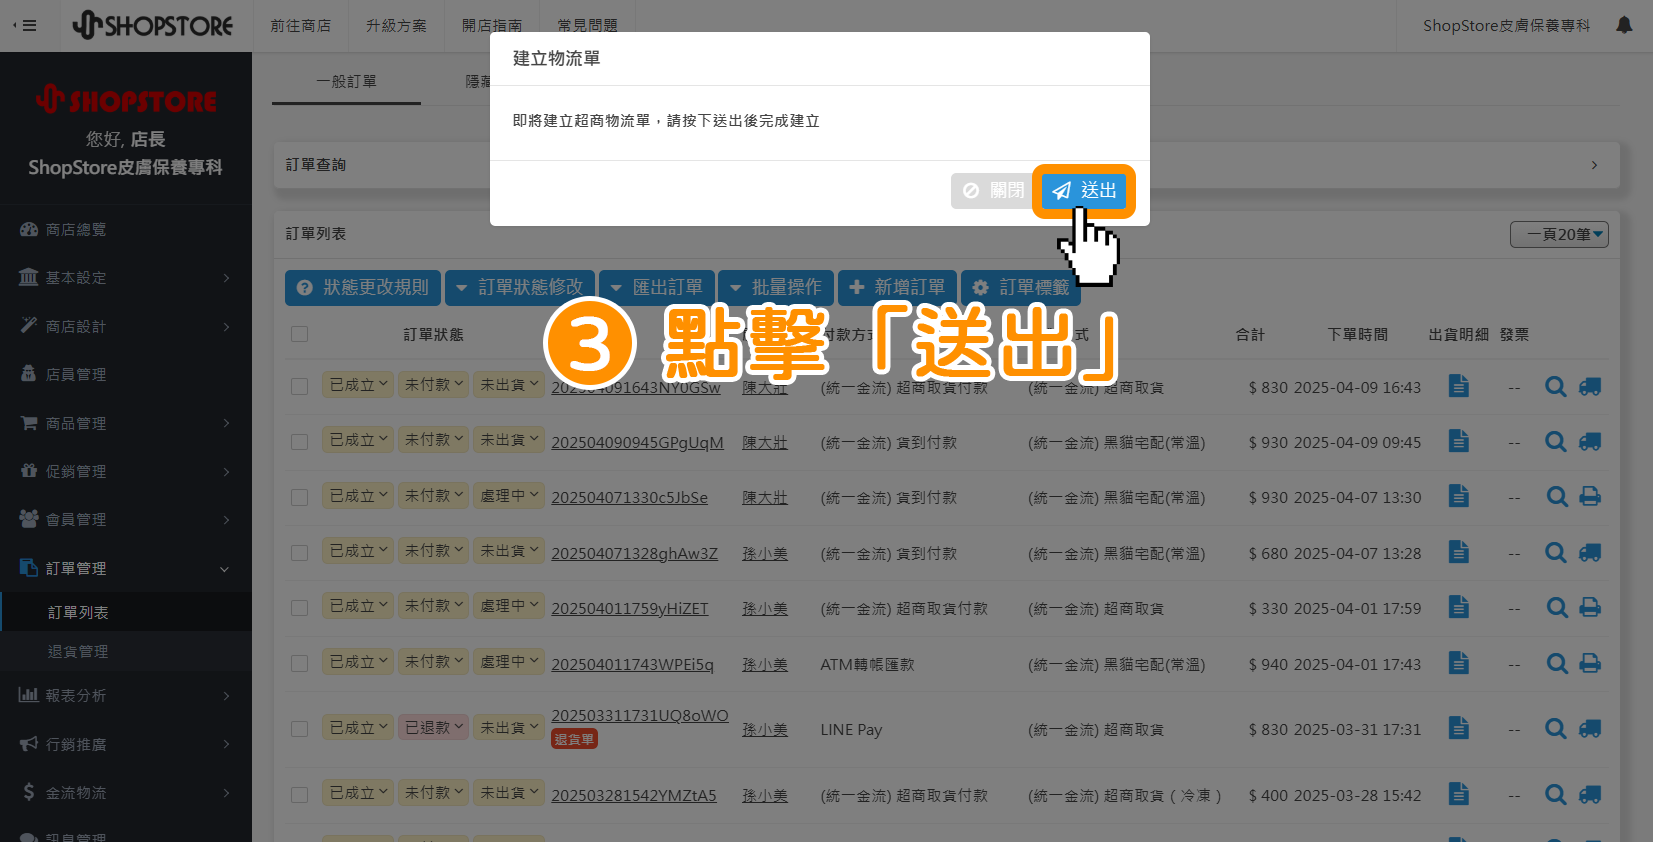The image size is (1653, 842).
Task: Click printer icon for order 202504011759yHiZET
Action: coord(1590,607)
